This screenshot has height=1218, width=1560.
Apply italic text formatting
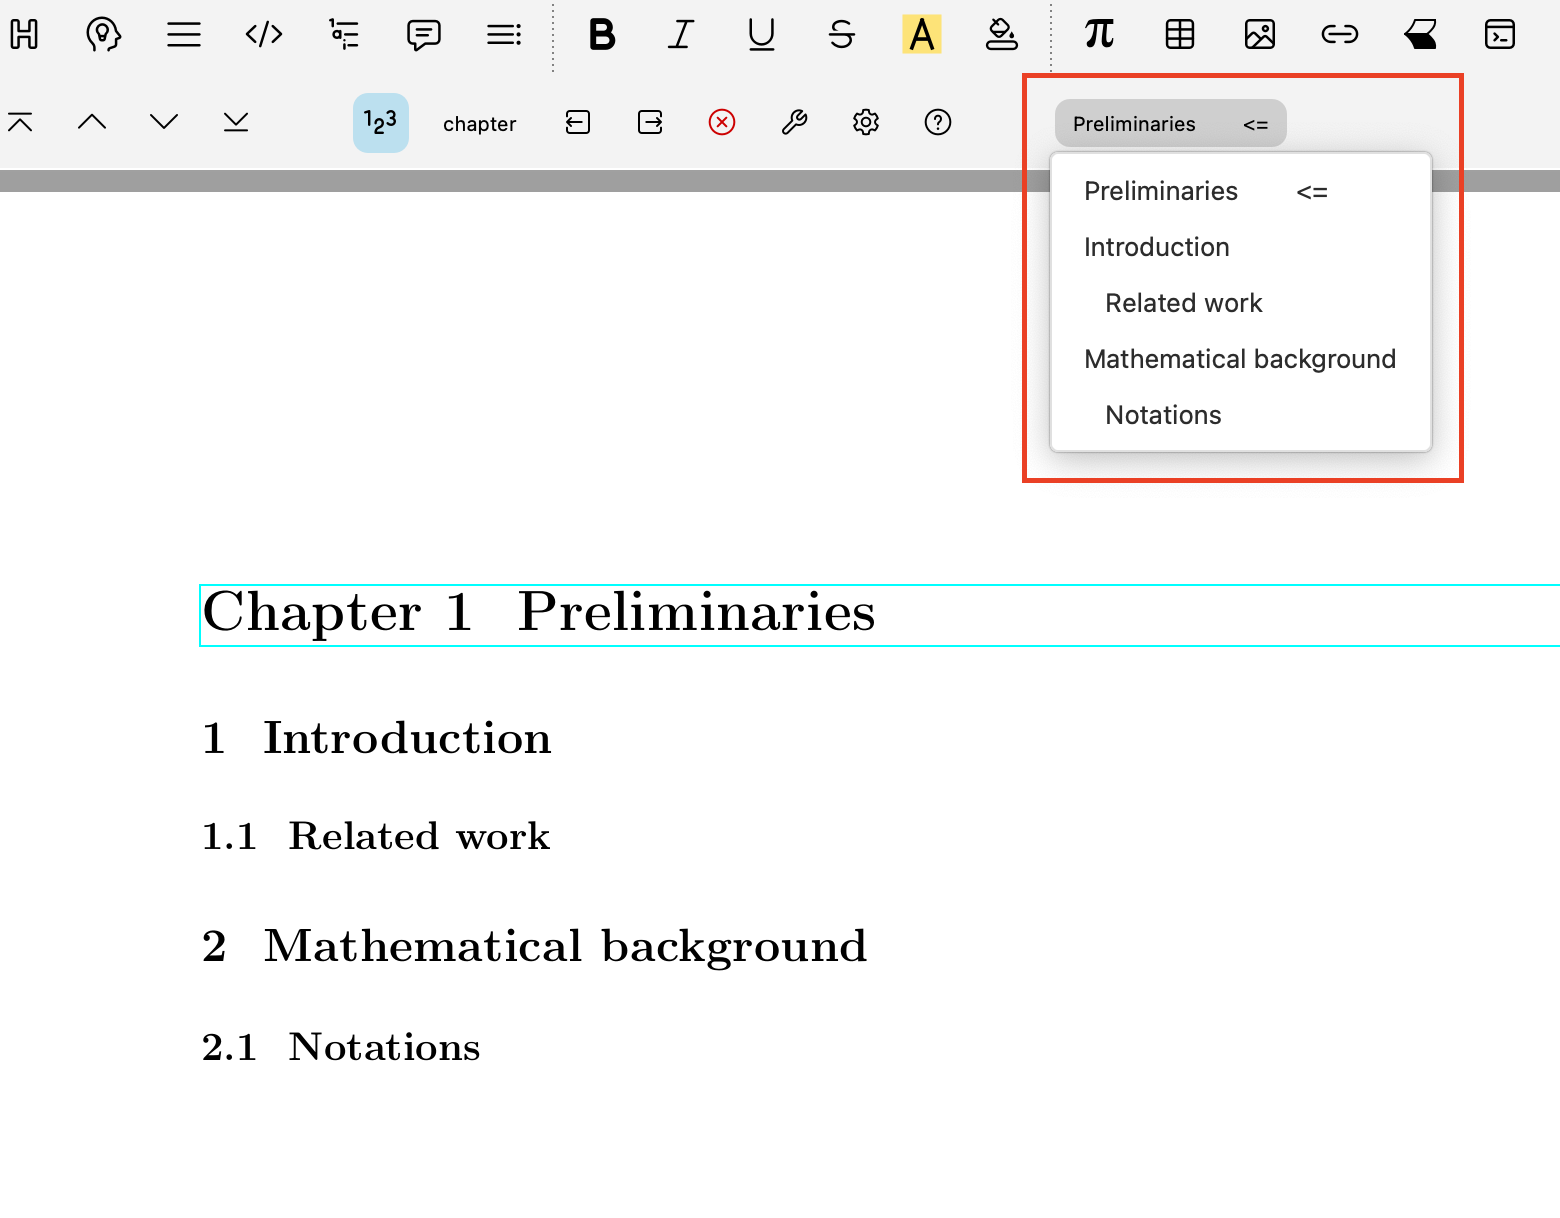coord(681,35)
